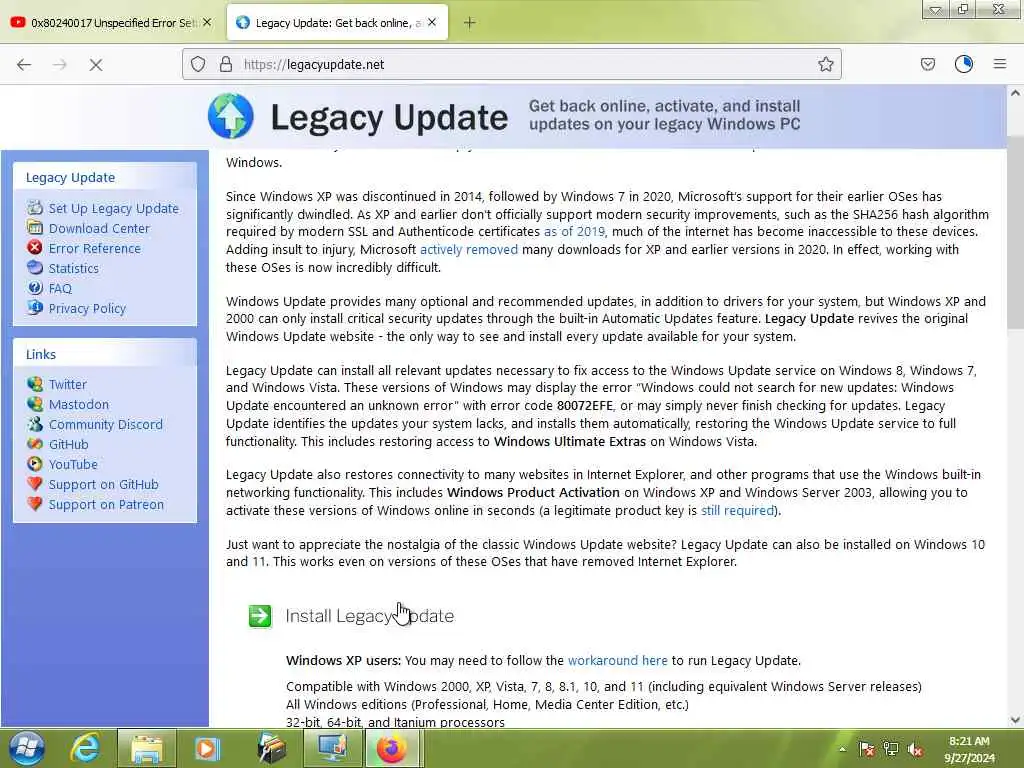Viewport: 1024px width, 768px height.
Task: Click the forward navigation arrow
Action: (59, 64)
